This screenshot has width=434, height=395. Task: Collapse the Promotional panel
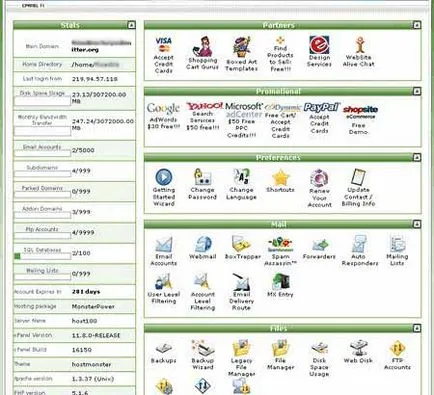point(417,91)
